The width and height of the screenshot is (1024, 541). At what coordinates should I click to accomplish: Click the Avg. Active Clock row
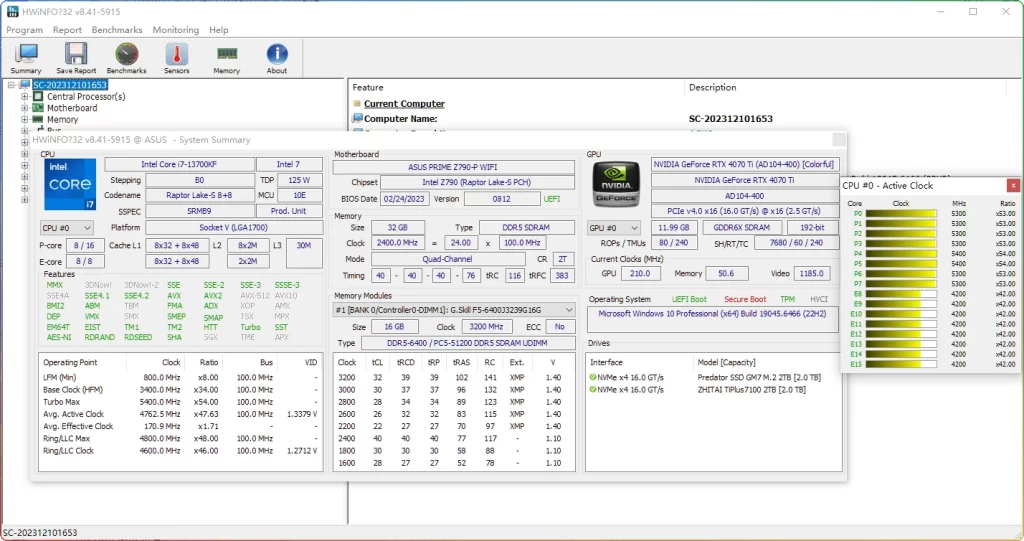point(180,414)
